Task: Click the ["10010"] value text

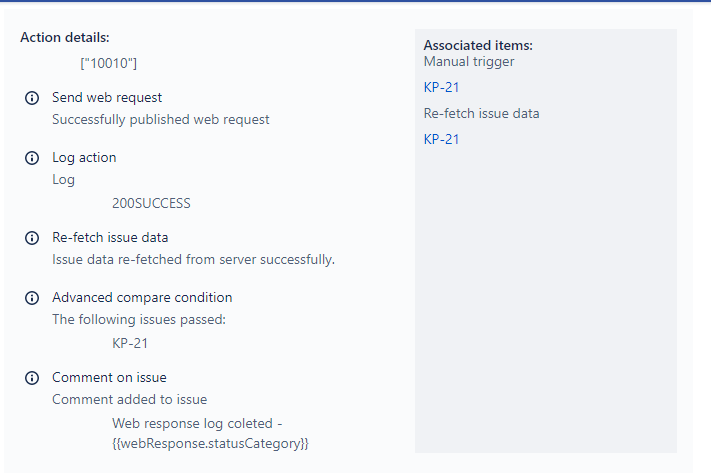Action: [x=108, y=63]
